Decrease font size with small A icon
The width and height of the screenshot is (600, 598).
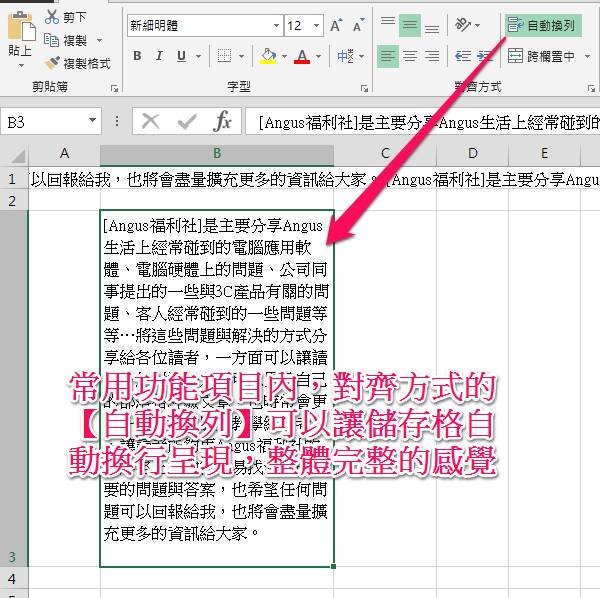coord(359,26)
